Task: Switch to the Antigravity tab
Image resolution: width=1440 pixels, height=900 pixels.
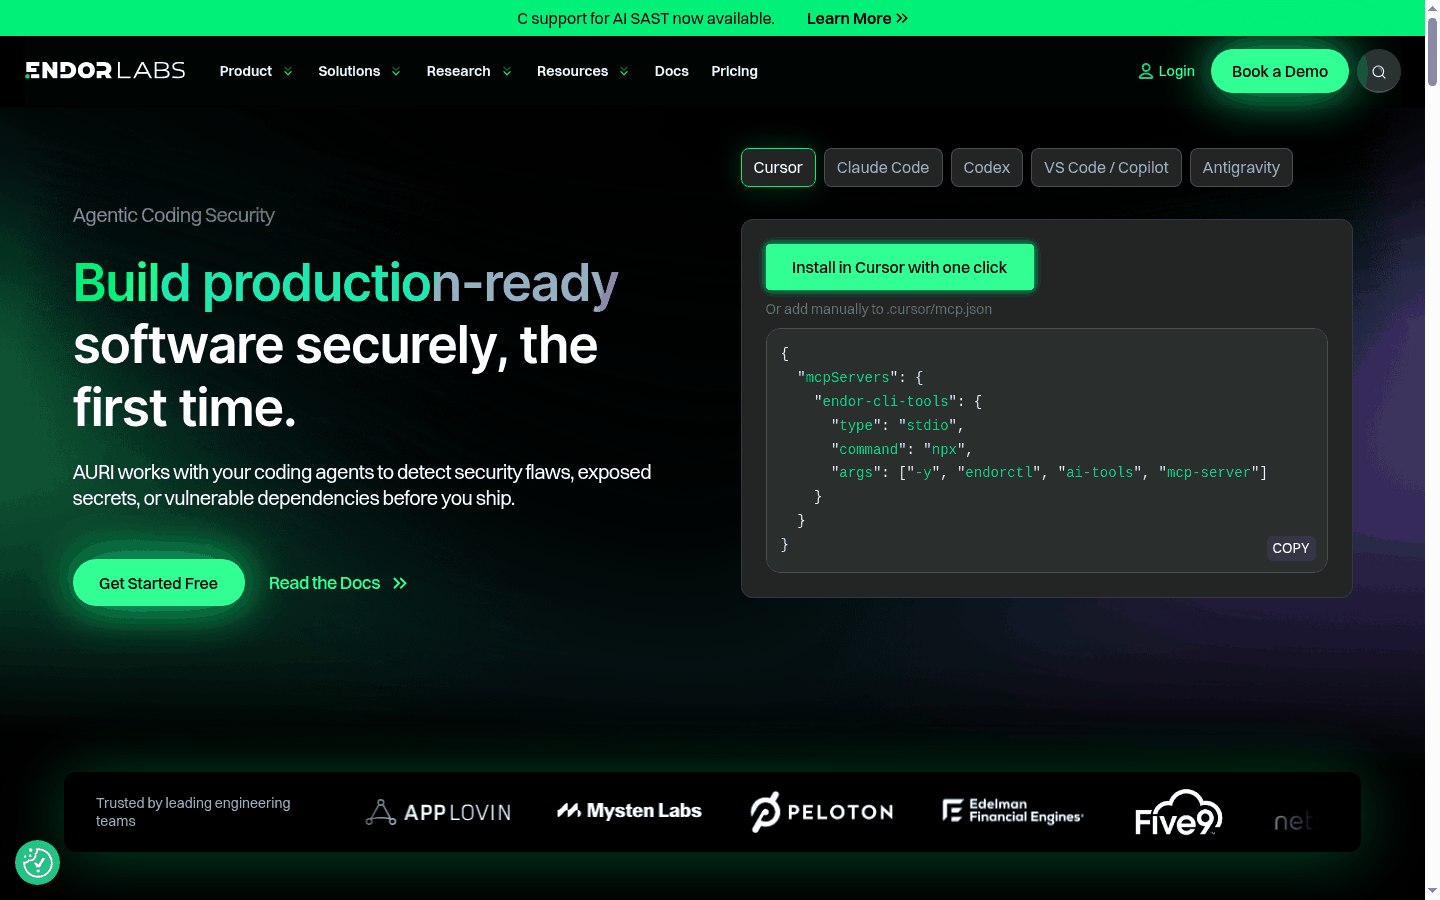Action: [x=1241, y=167]
